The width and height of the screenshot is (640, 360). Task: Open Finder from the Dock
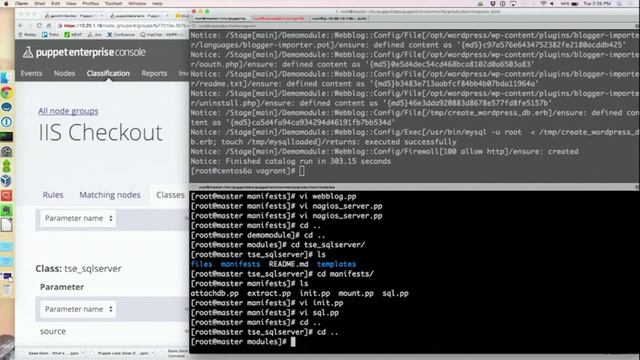(x=6, y=78)
